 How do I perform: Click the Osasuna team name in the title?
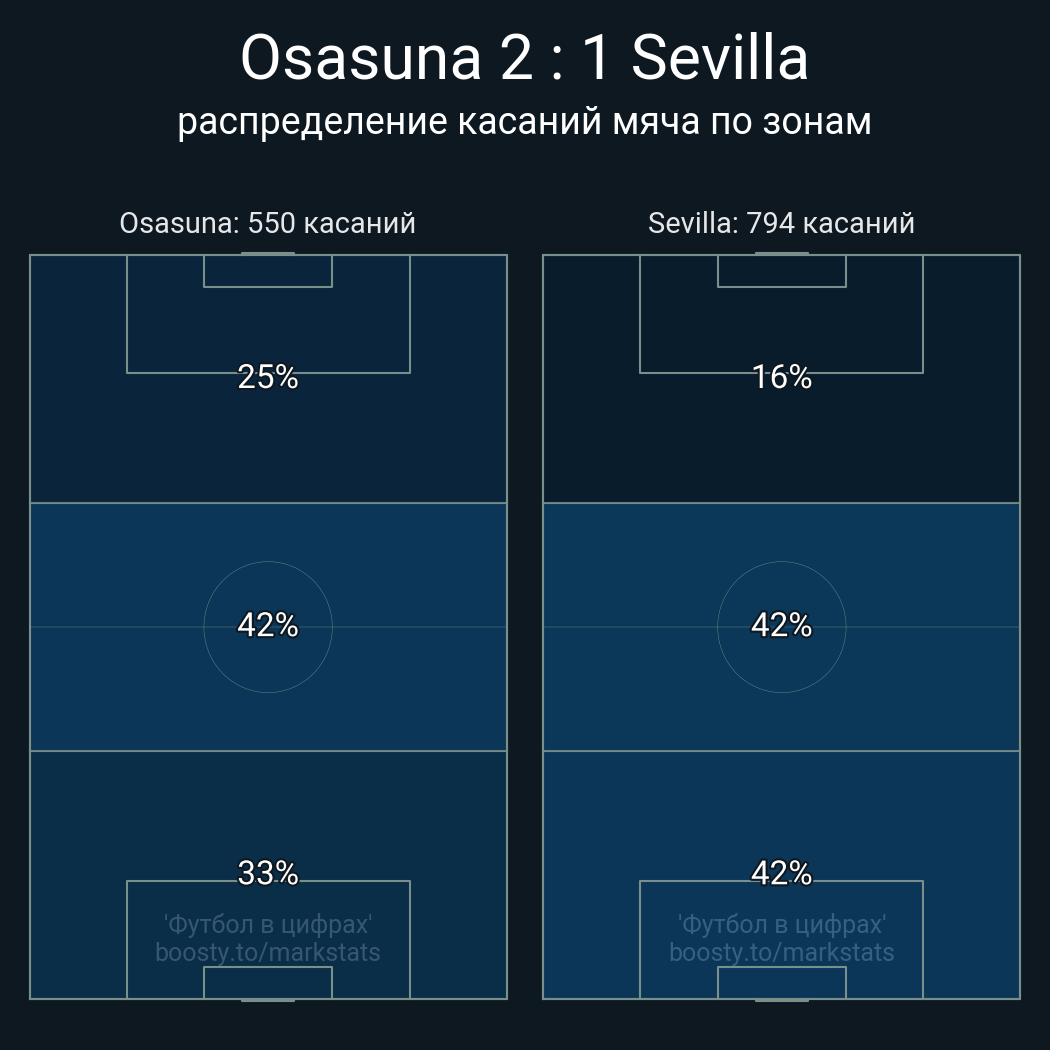pos(361,59)
